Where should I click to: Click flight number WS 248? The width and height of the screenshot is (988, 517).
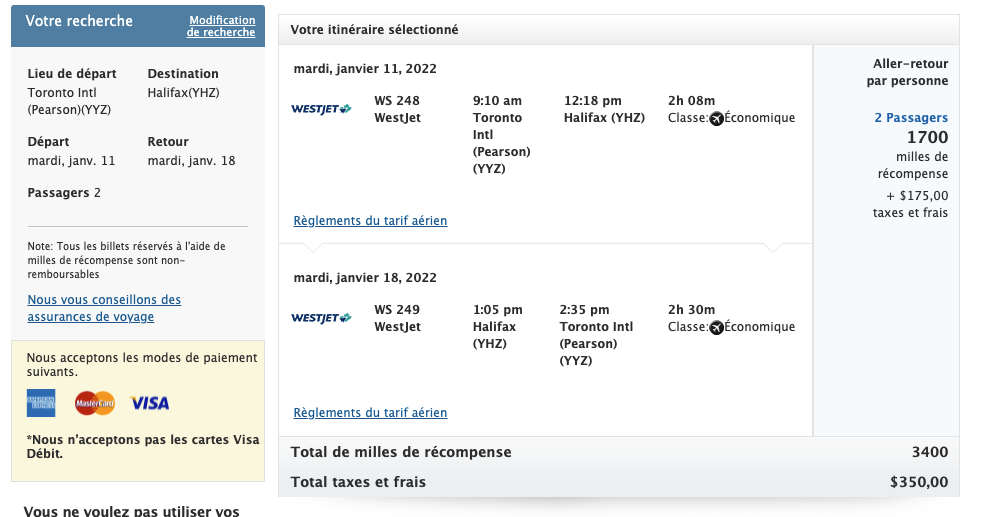[x=397, y=101]
